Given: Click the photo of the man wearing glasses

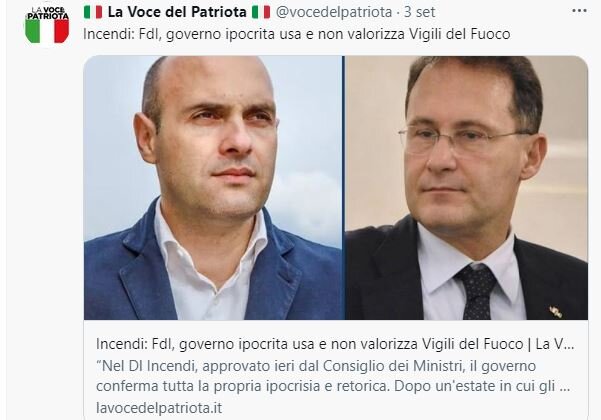Looking at the screenshot, I should [x=466, y=188].
